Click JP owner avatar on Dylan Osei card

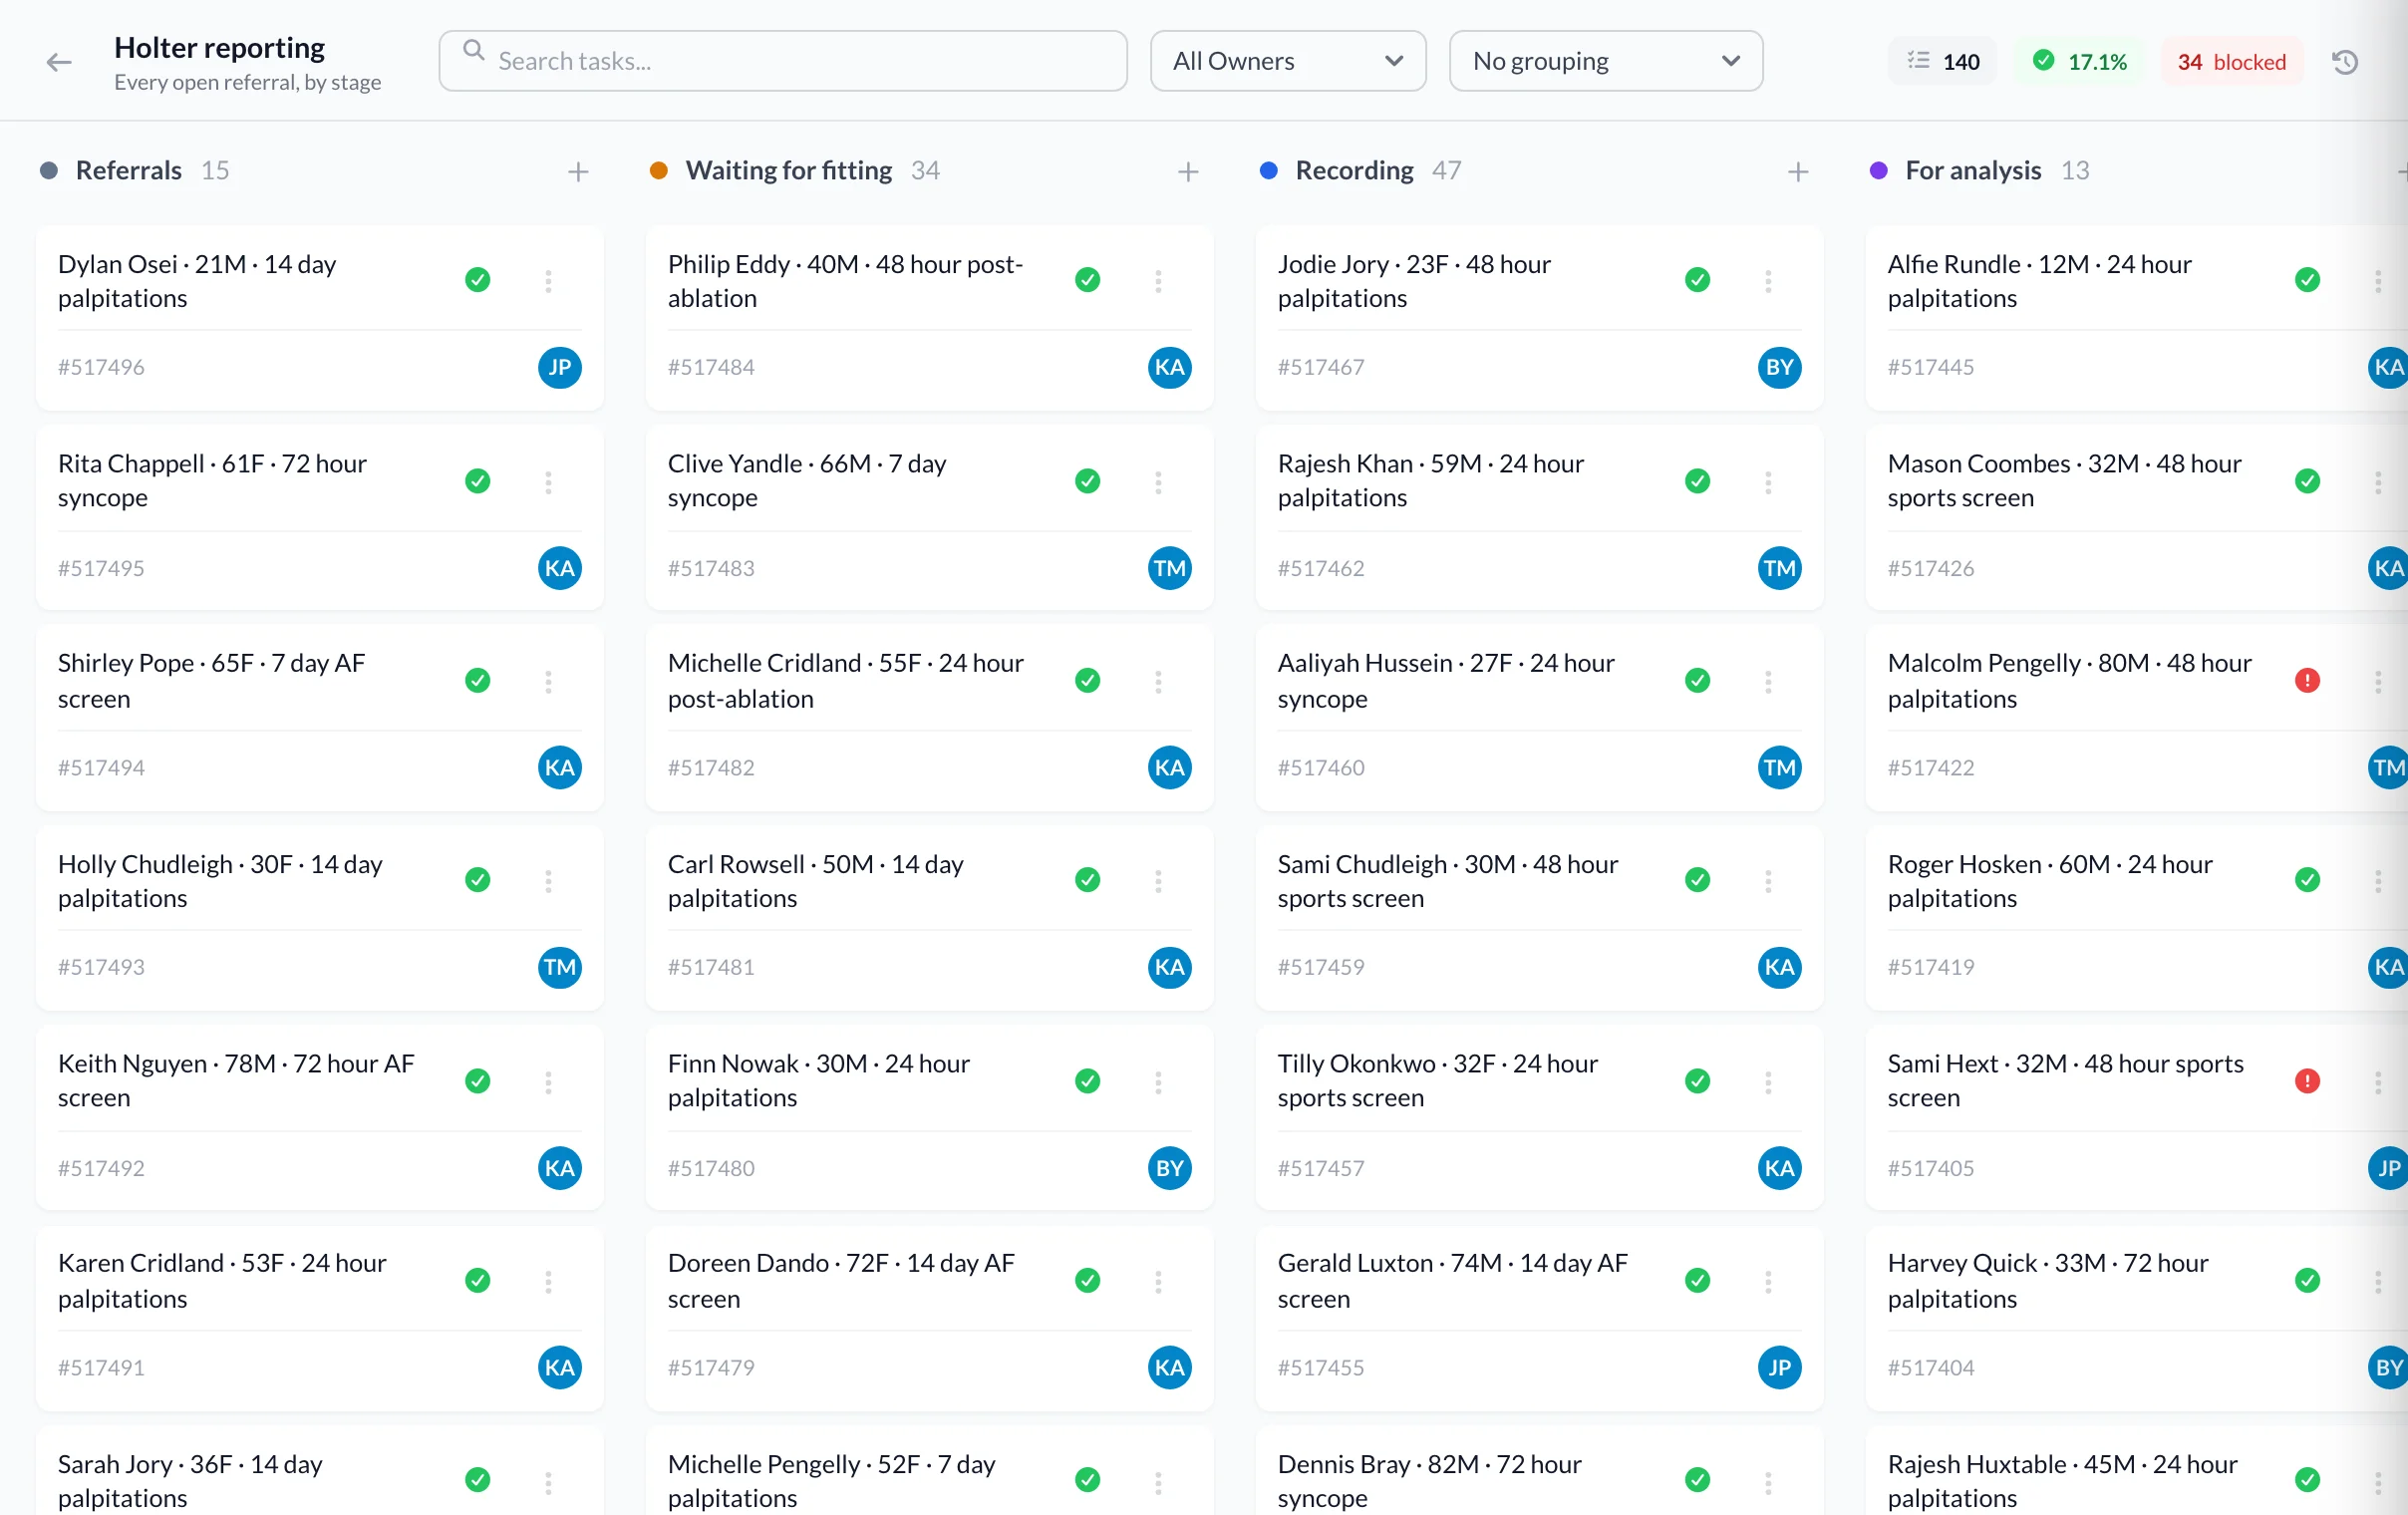(559, 367)
